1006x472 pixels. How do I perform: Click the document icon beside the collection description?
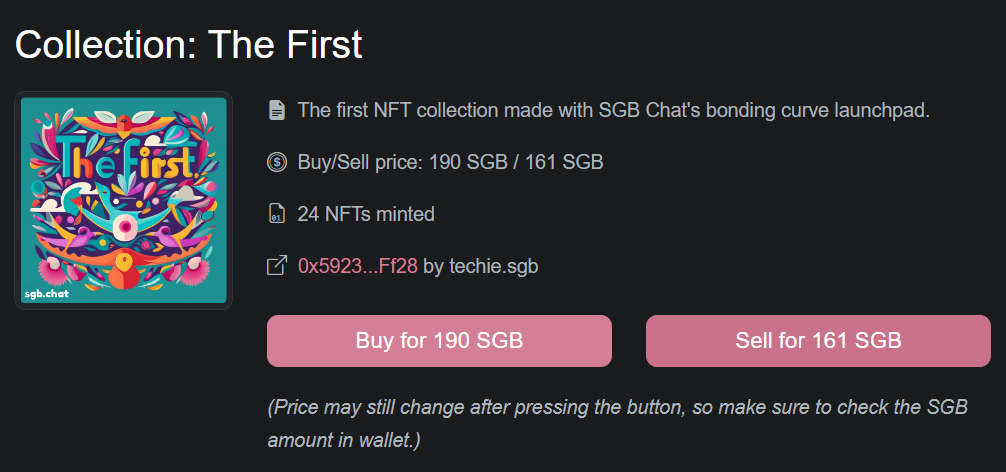[x=277, y=110]
